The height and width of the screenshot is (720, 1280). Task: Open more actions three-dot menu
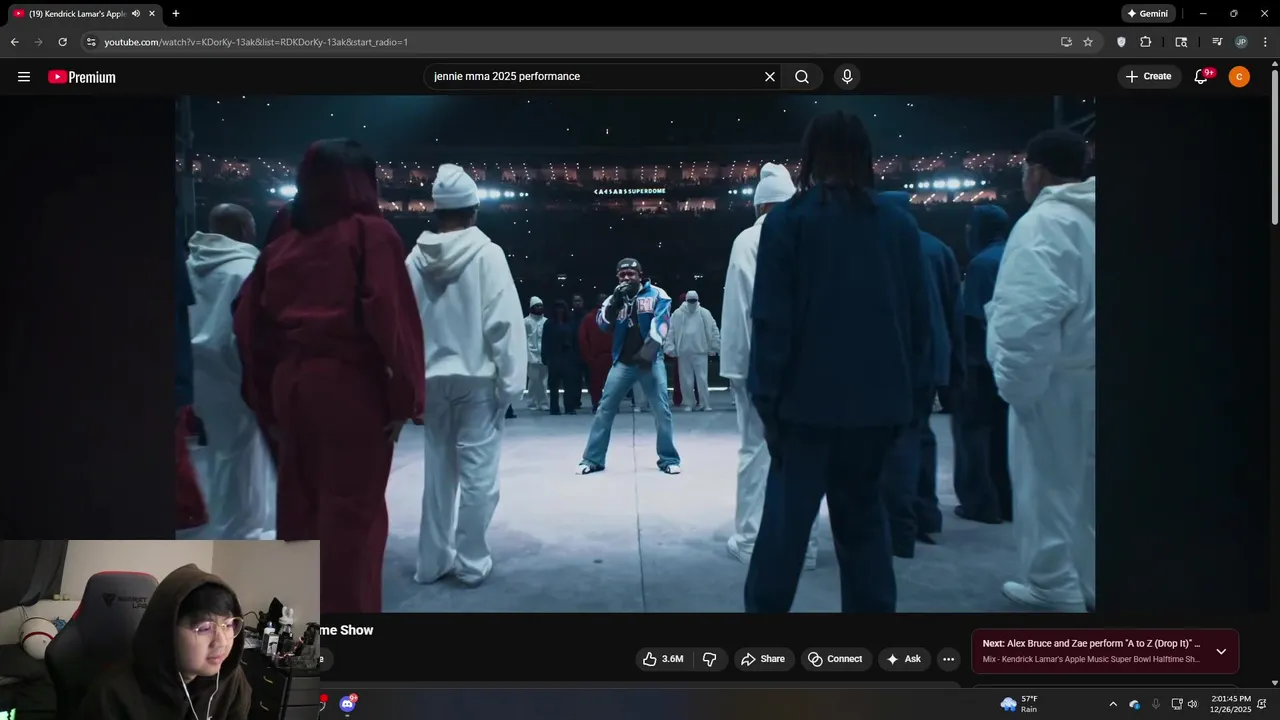[949, 659]
